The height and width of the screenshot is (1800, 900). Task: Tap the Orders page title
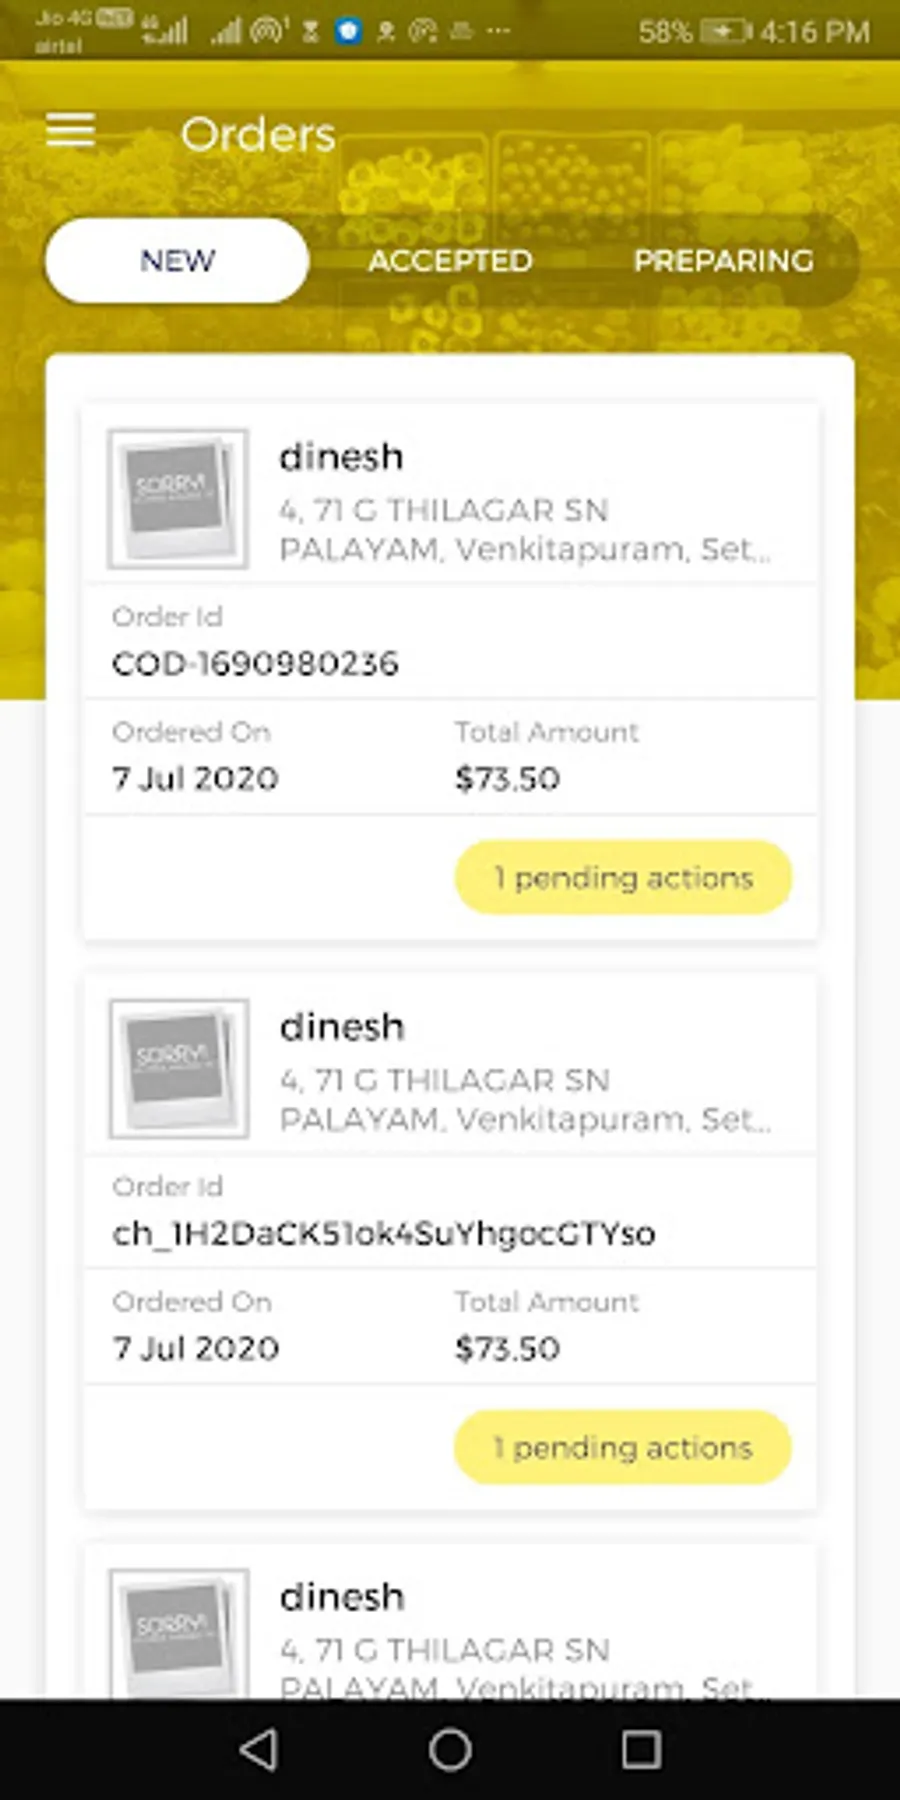[x=258, y=134]
